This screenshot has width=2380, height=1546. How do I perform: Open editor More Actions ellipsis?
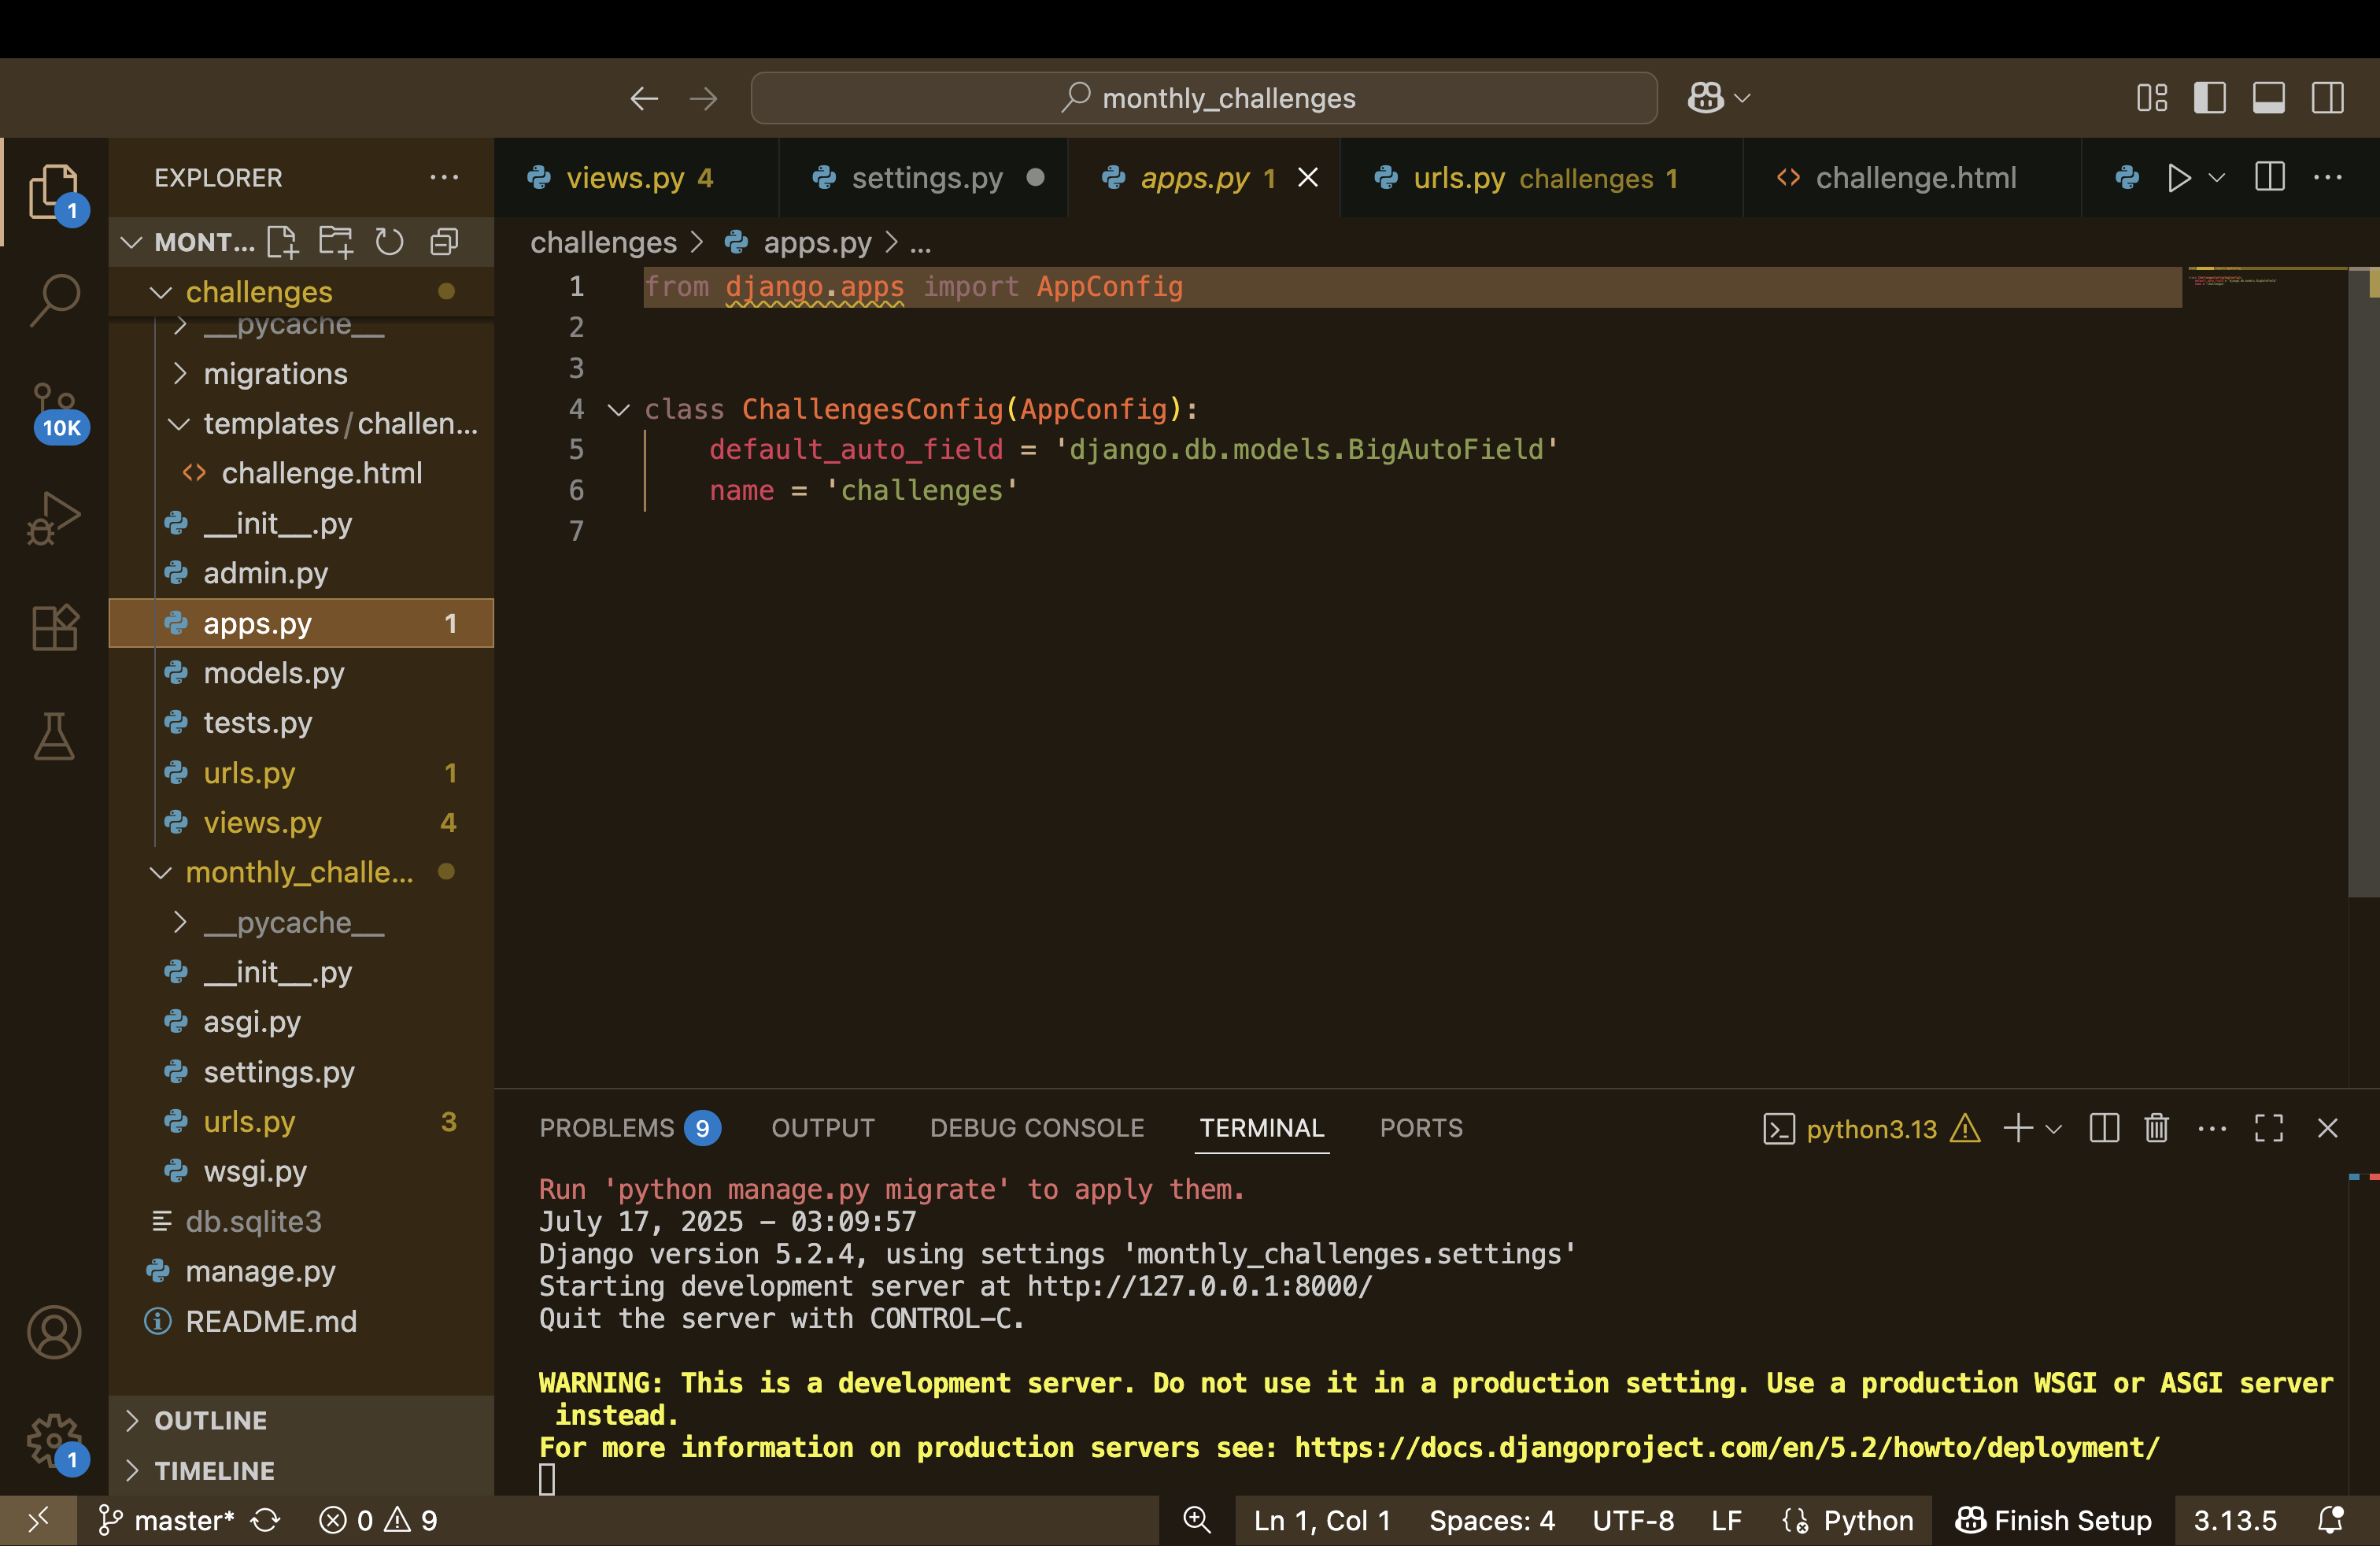click(x=2328, y=177)
